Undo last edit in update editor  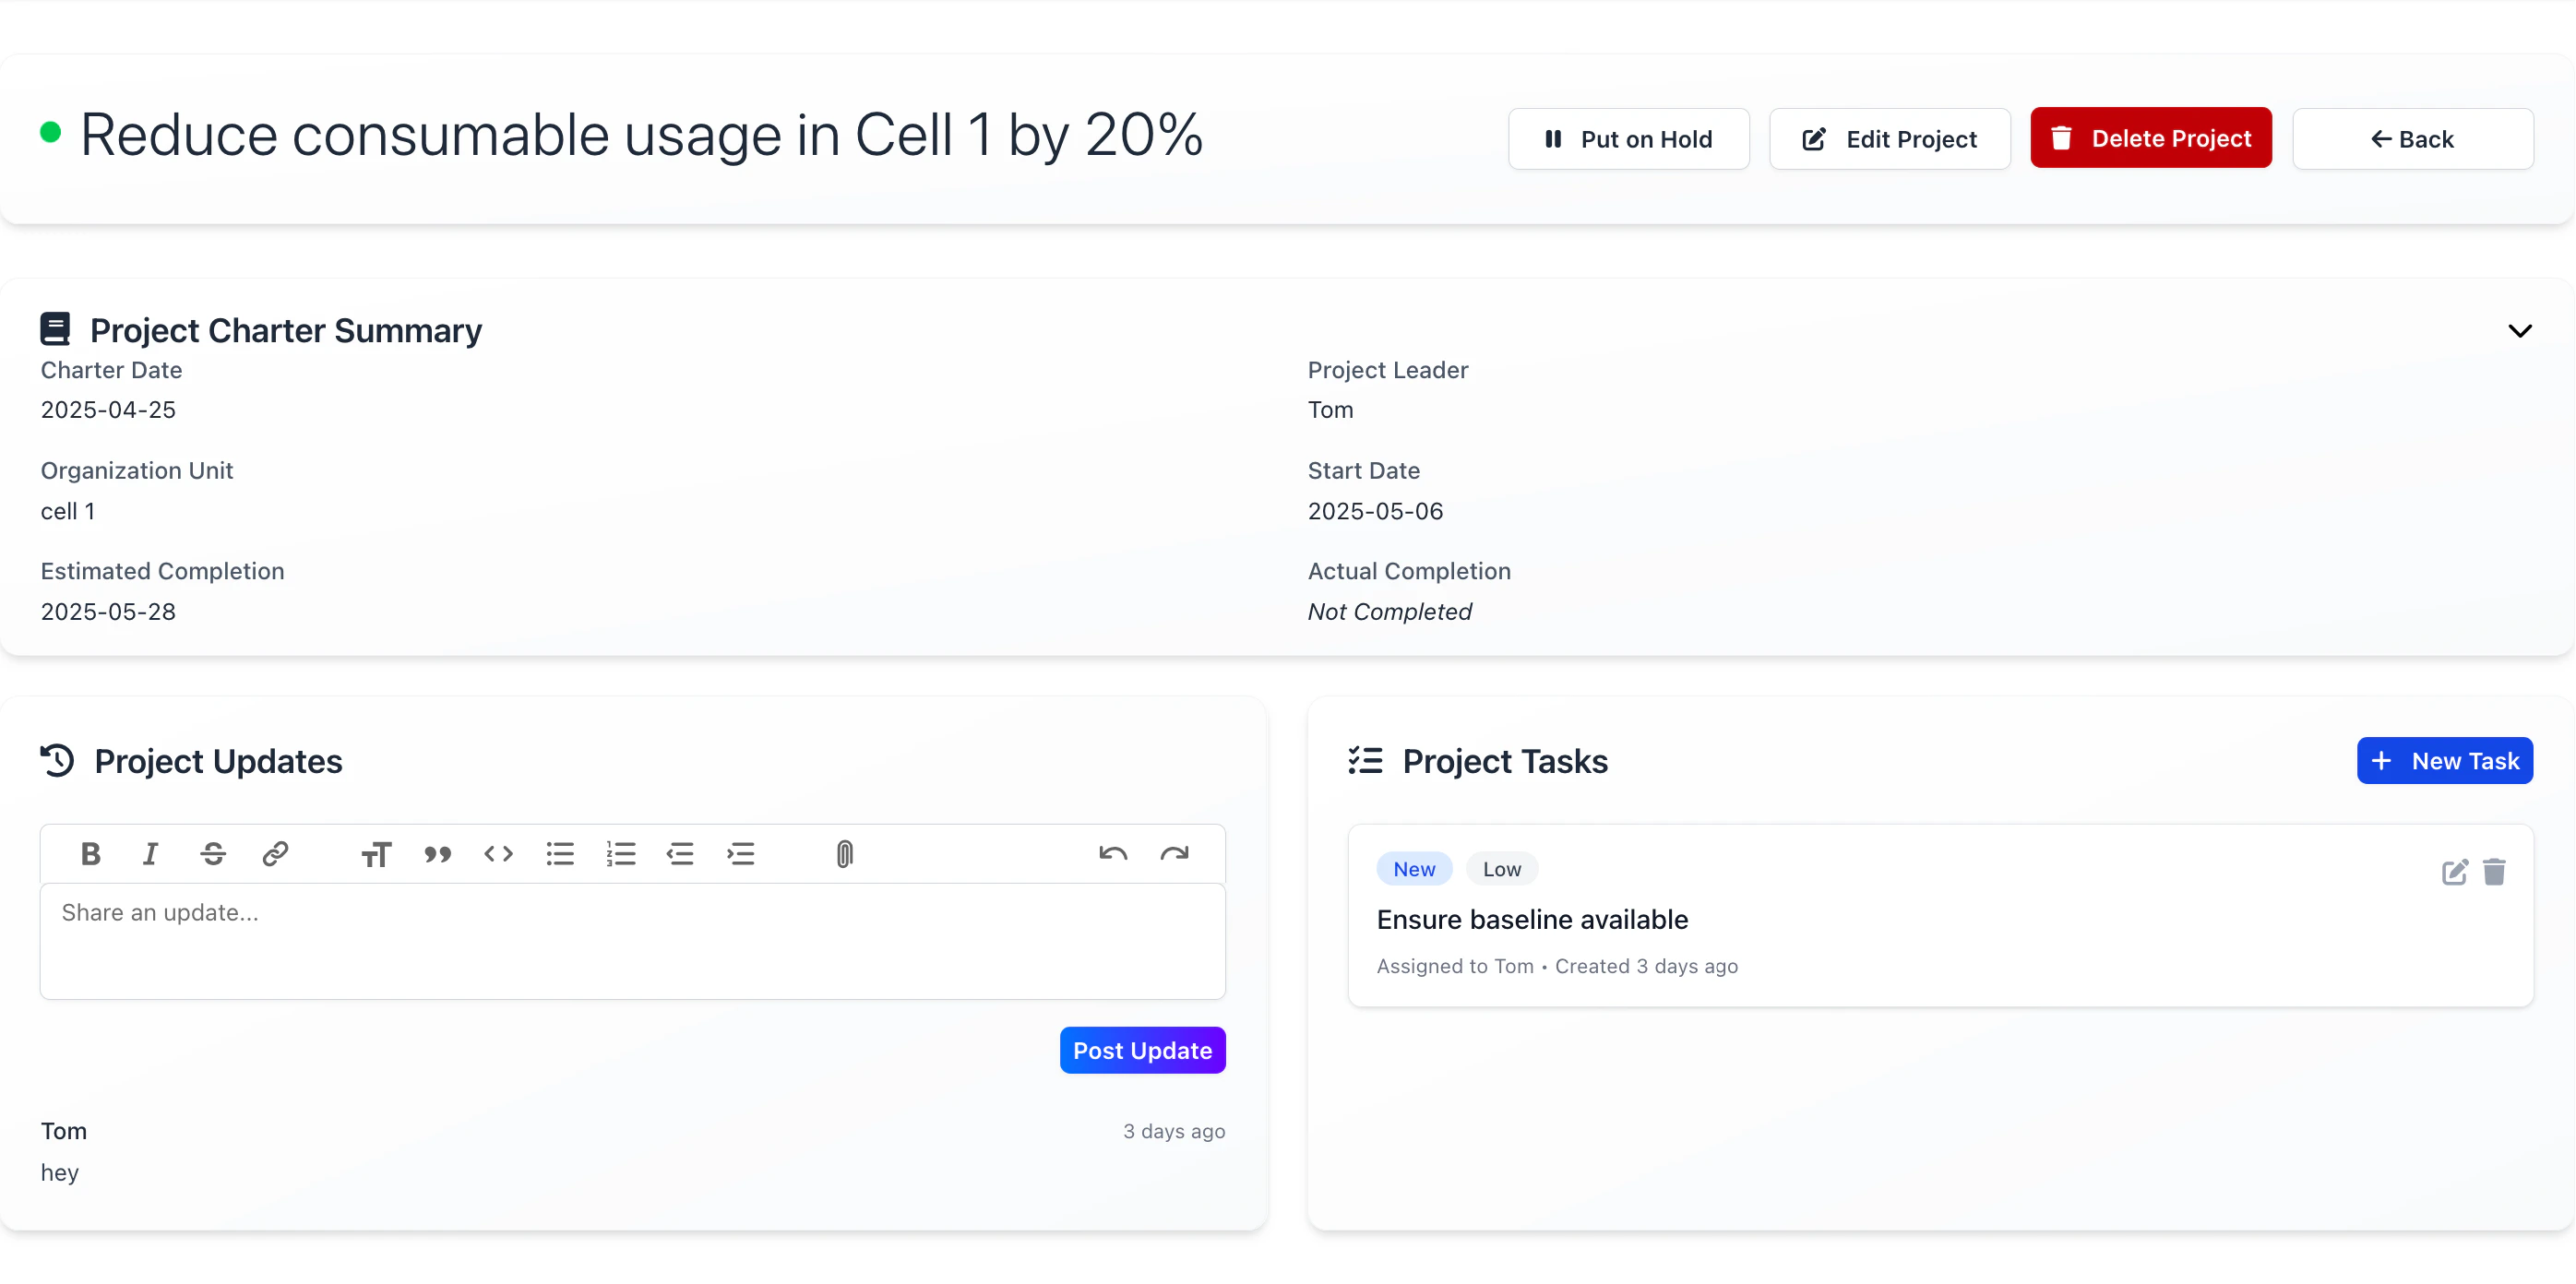tap(1113, 854)
